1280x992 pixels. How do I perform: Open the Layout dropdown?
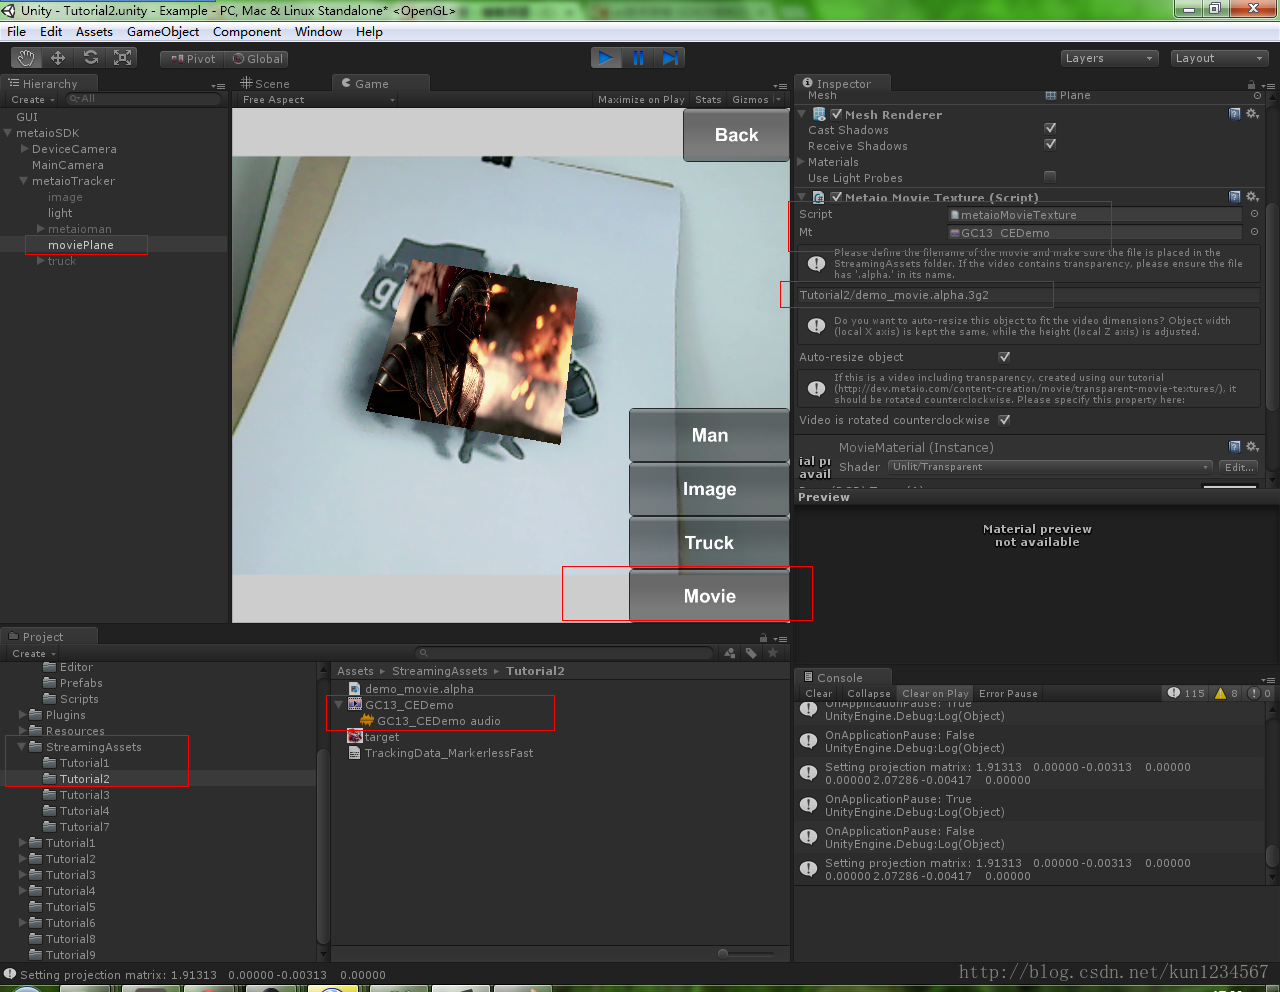(1219, 58)
